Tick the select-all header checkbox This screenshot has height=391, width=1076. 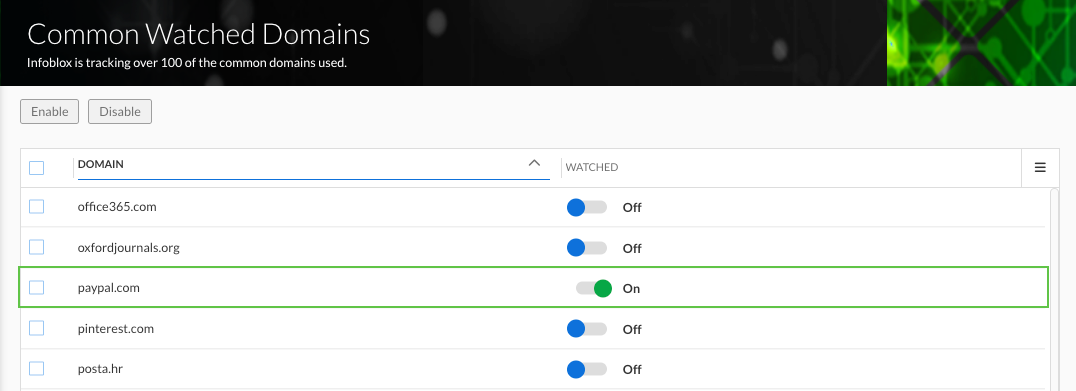[x=36, y=167]
